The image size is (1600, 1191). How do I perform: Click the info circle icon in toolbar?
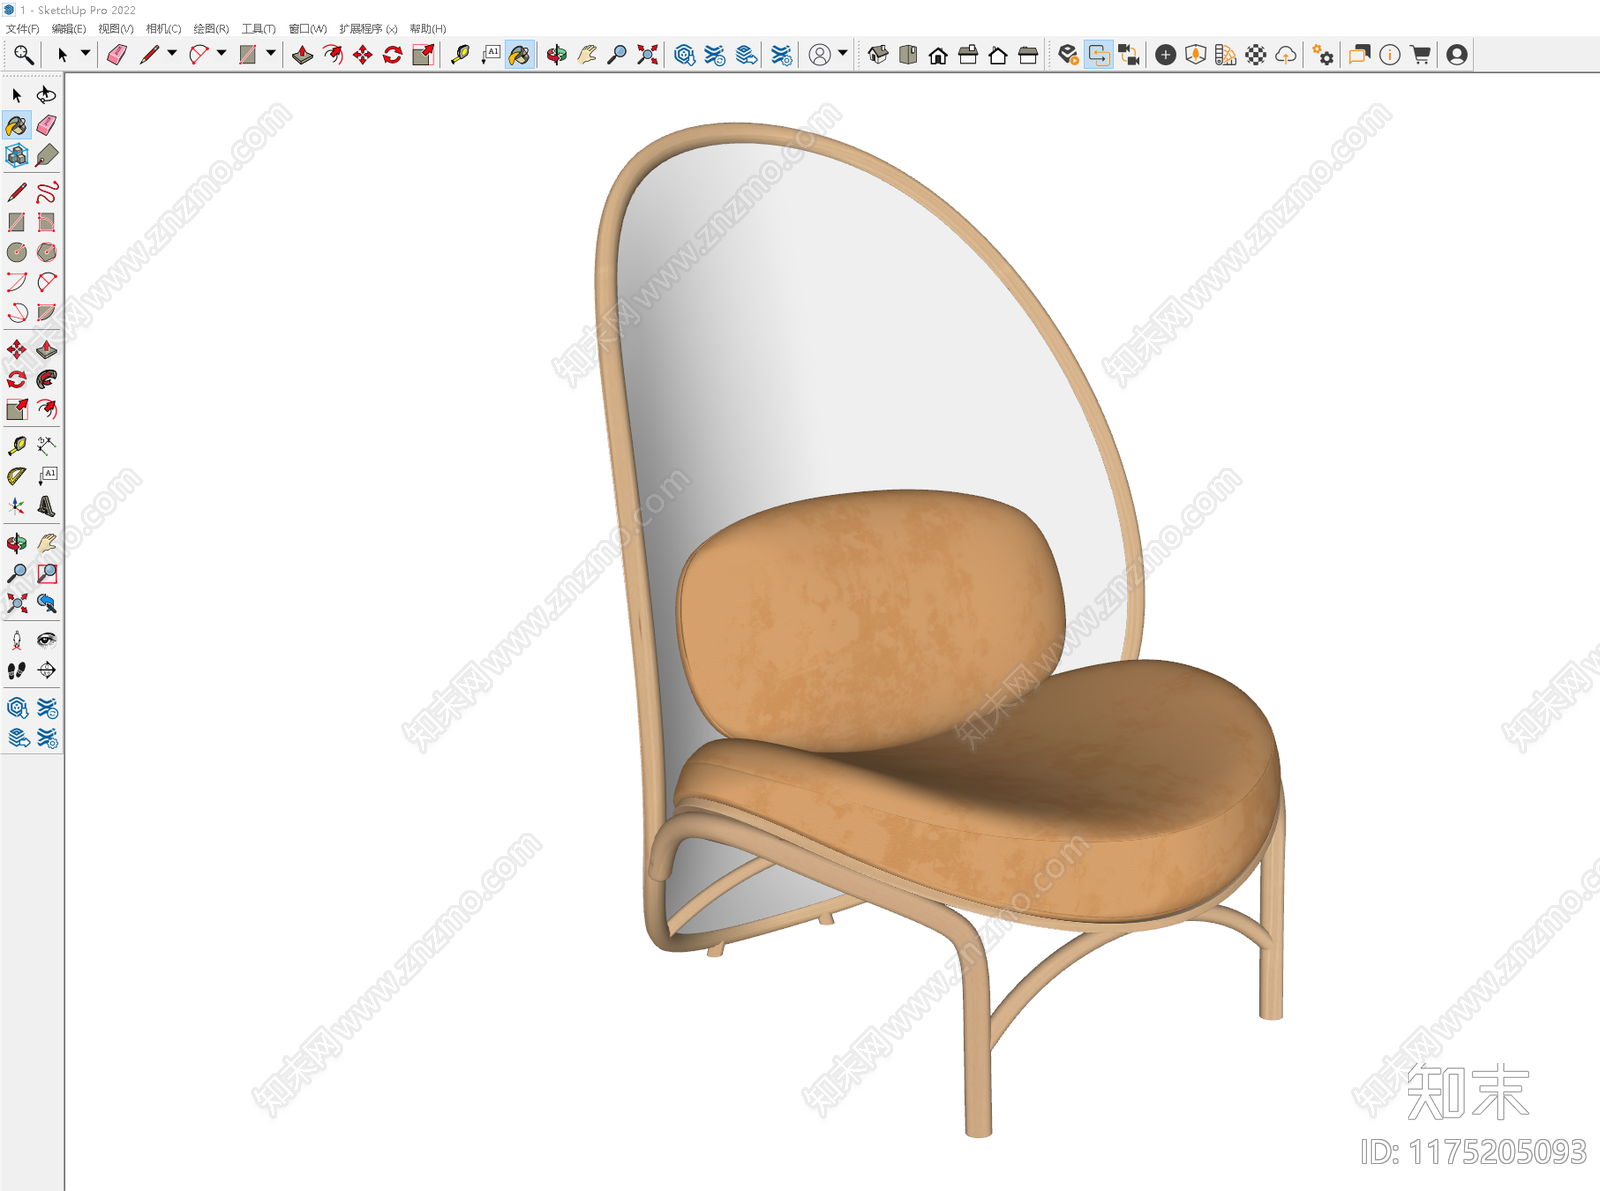click(x=1390, y=55)
